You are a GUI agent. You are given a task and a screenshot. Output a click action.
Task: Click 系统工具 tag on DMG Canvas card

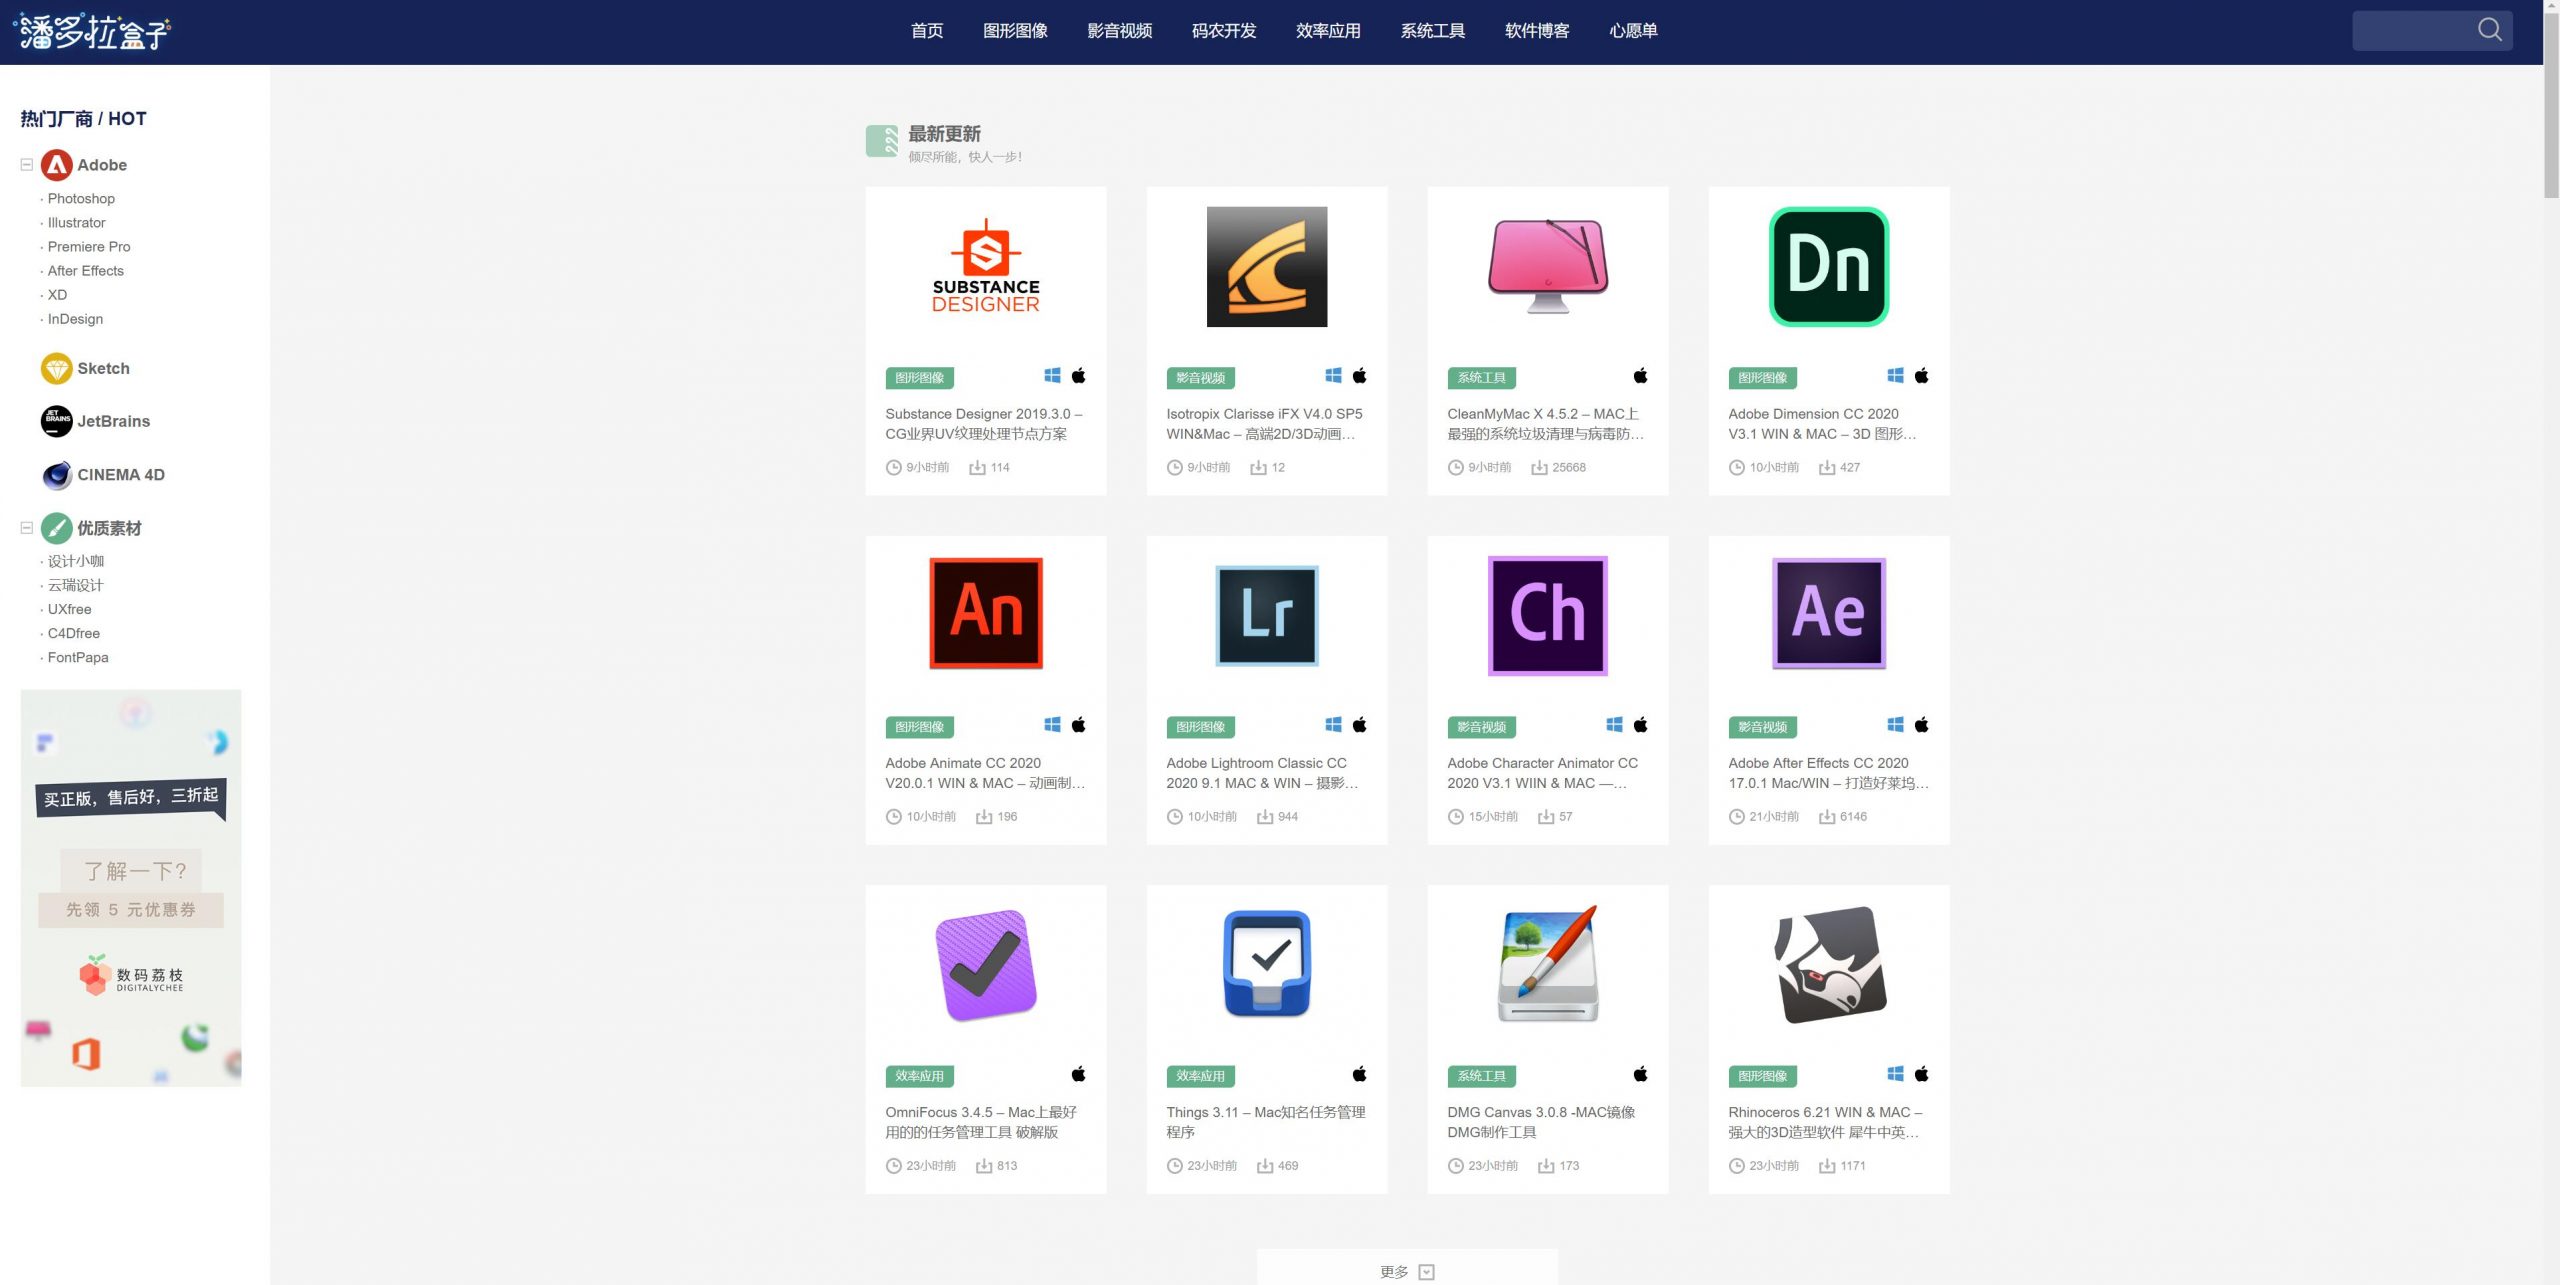tap(1481, 1076)
